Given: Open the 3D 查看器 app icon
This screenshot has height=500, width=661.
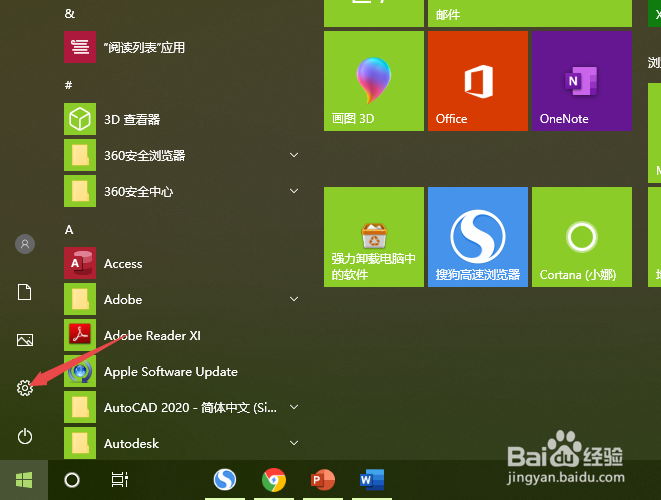Looking at the screenshot, I should [80, 119].
